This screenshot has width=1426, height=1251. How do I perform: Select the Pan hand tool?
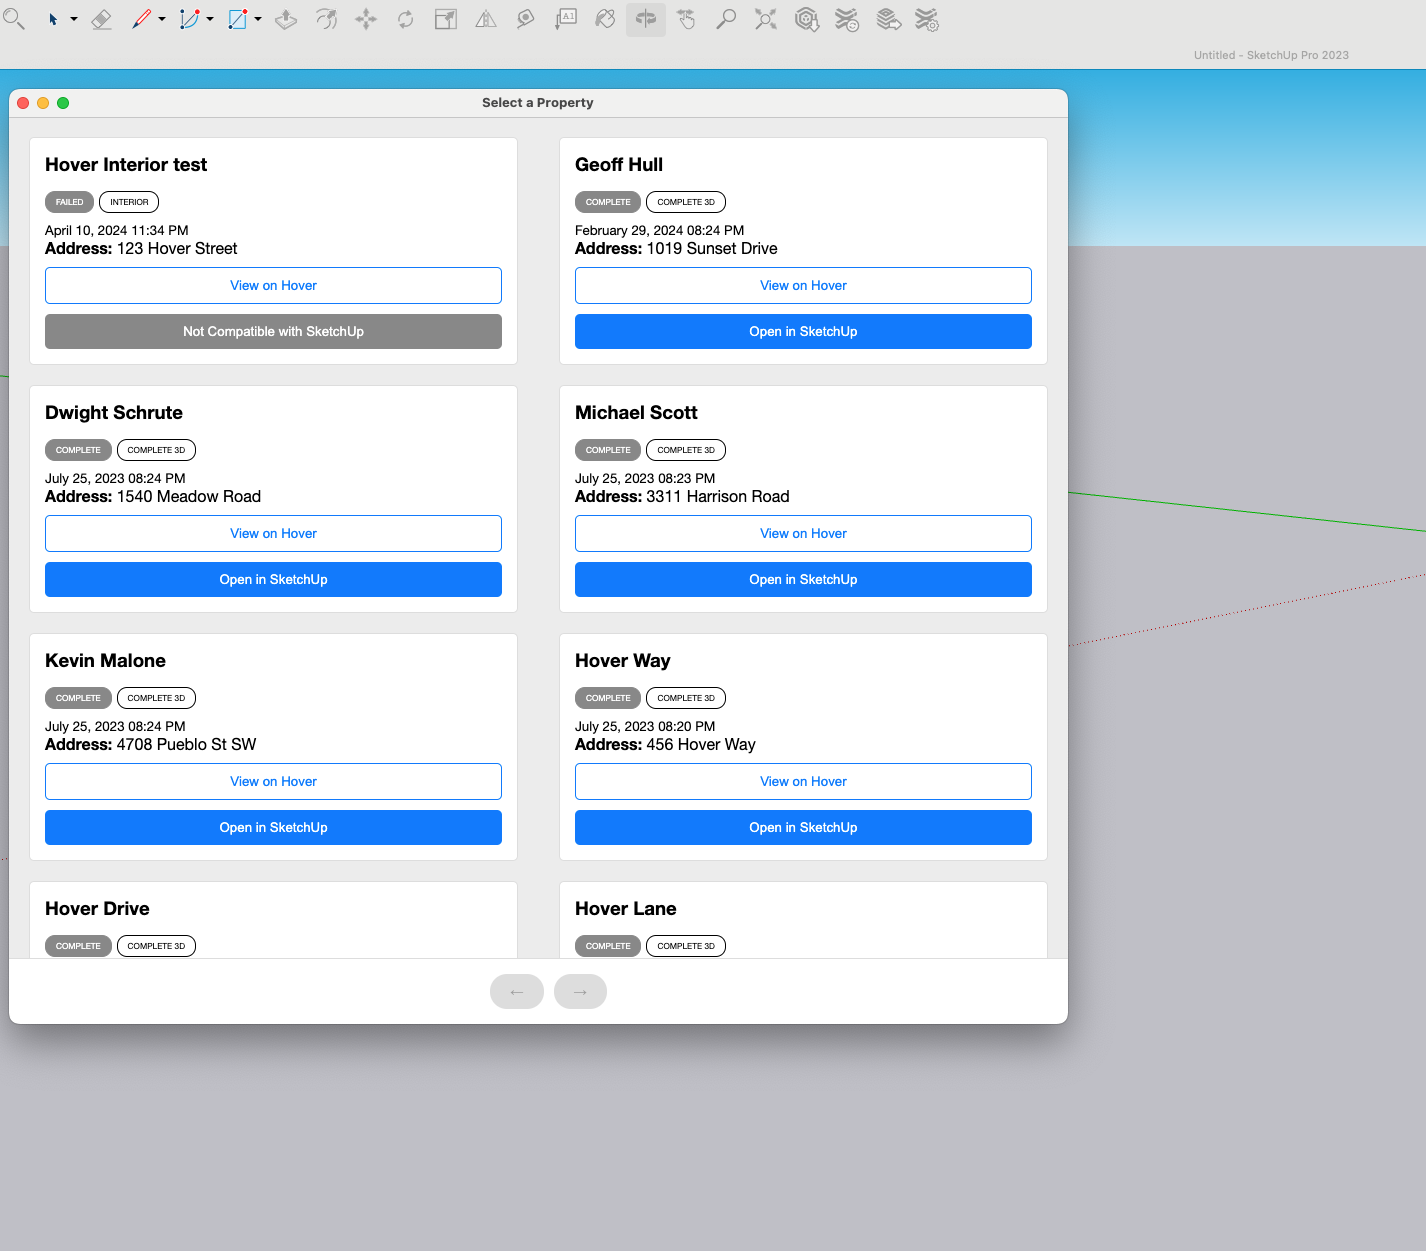point(686,19)
